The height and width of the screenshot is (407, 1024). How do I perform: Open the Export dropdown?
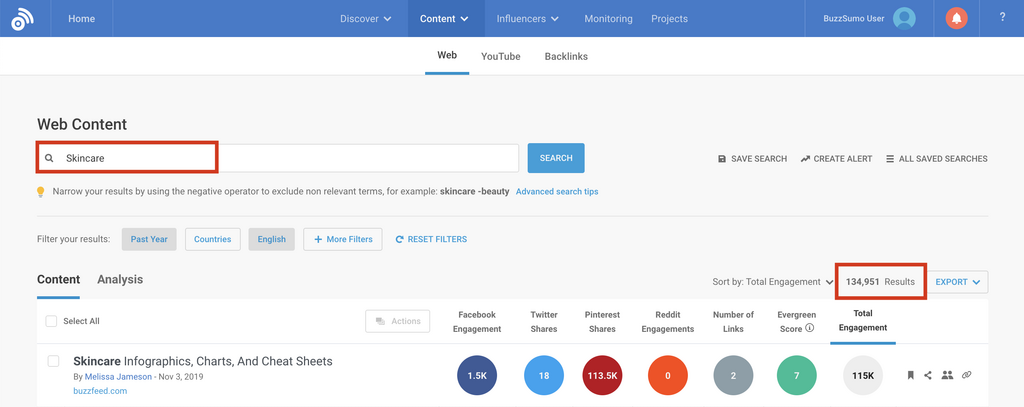click(x=957, y=282)
